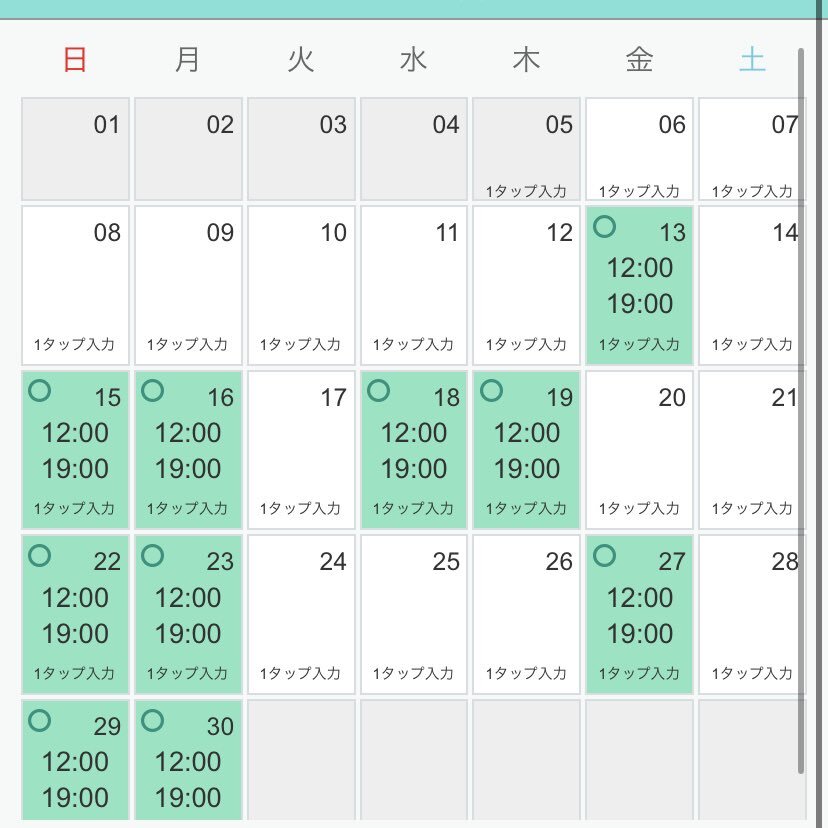Click 1タップ入力 on day 17
The height and width of the screenshot is (828, 828).
pos(300,509)
